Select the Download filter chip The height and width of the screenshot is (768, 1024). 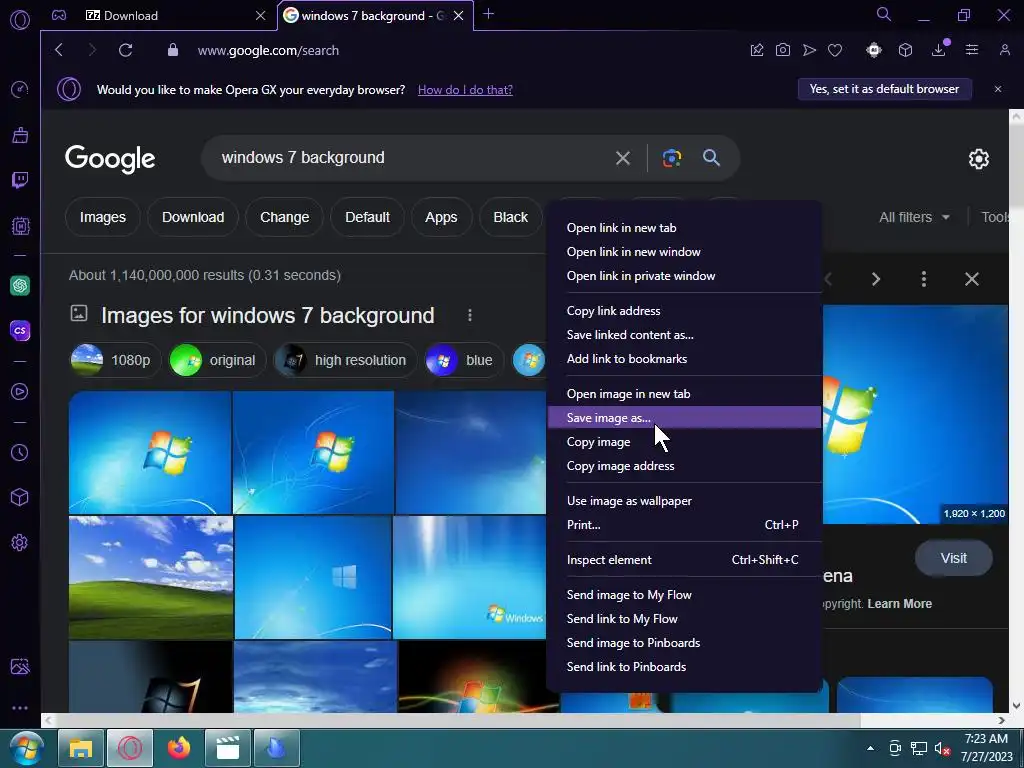click(193, 217)
